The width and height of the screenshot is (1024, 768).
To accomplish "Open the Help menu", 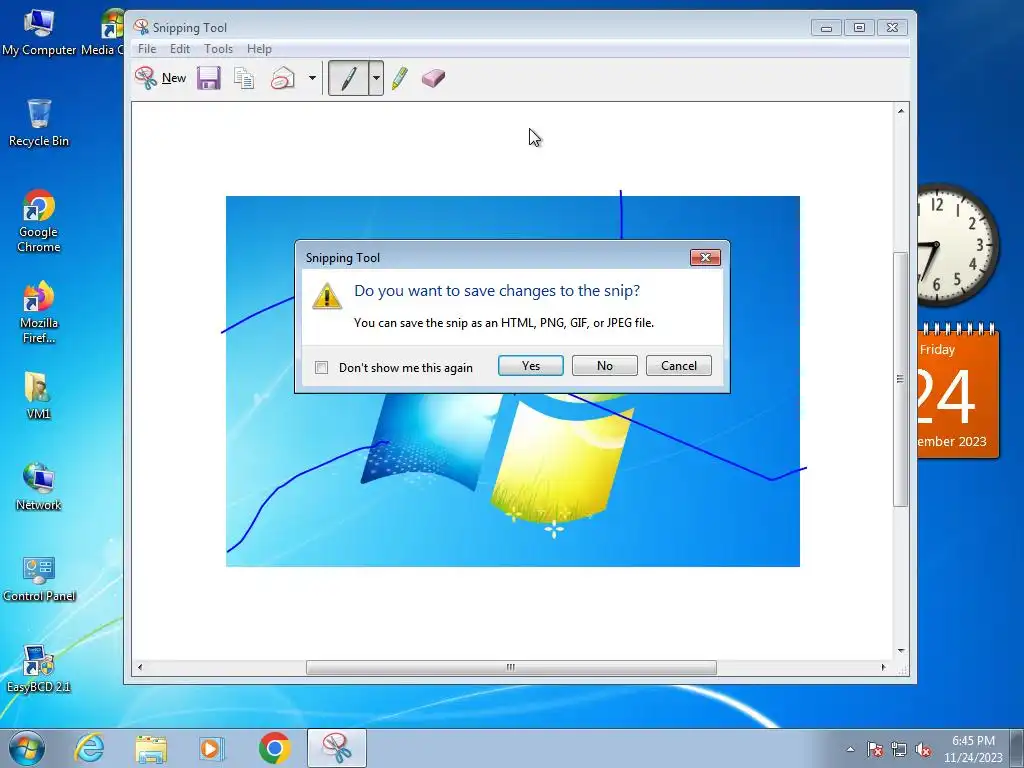I will pos(259,49).
